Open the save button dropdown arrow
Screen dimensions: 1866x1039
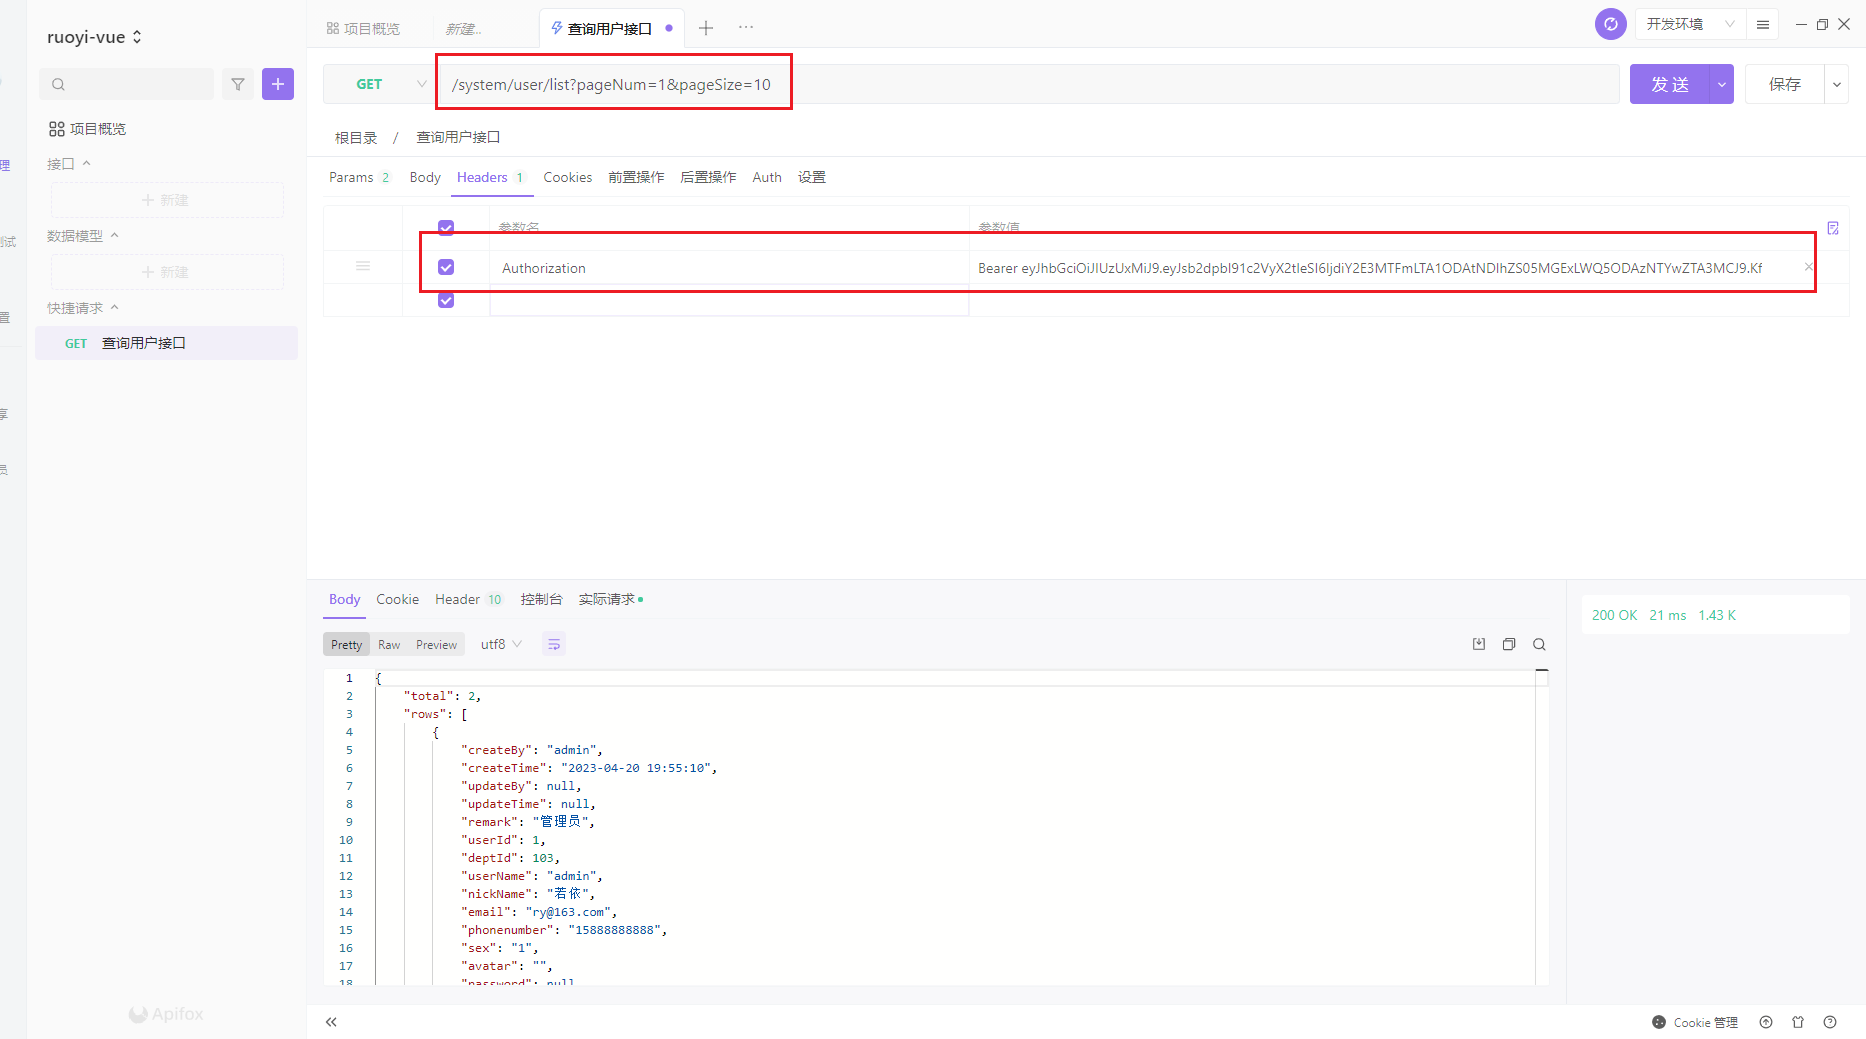click(1837, 85)
